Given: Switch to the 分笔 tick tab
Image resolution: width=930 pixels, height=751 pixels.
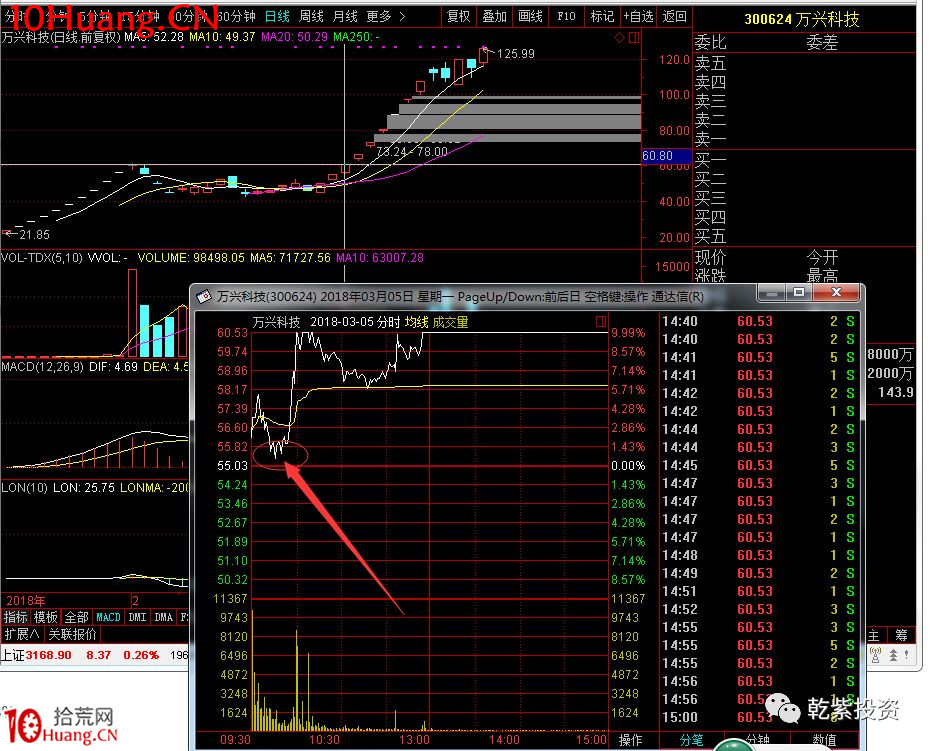Looking at the screenshot, I should (x=692, y=740).
